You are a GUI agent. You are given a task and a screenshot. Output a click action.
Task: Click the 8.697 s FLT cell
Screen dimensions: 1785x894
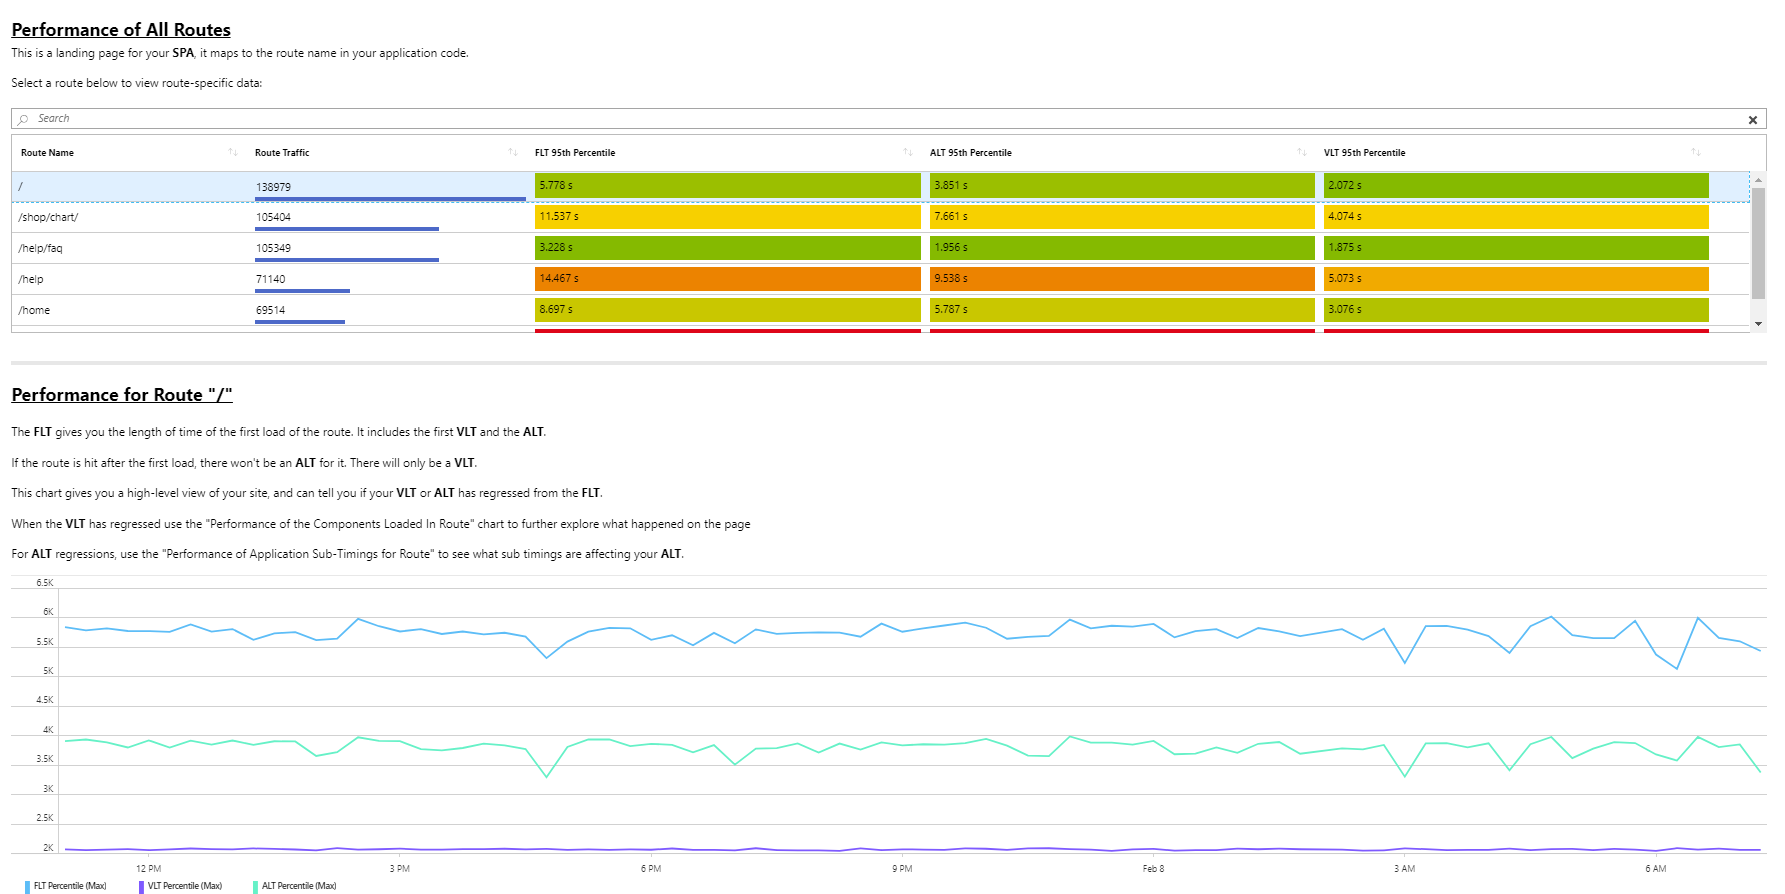pos(728,309)
